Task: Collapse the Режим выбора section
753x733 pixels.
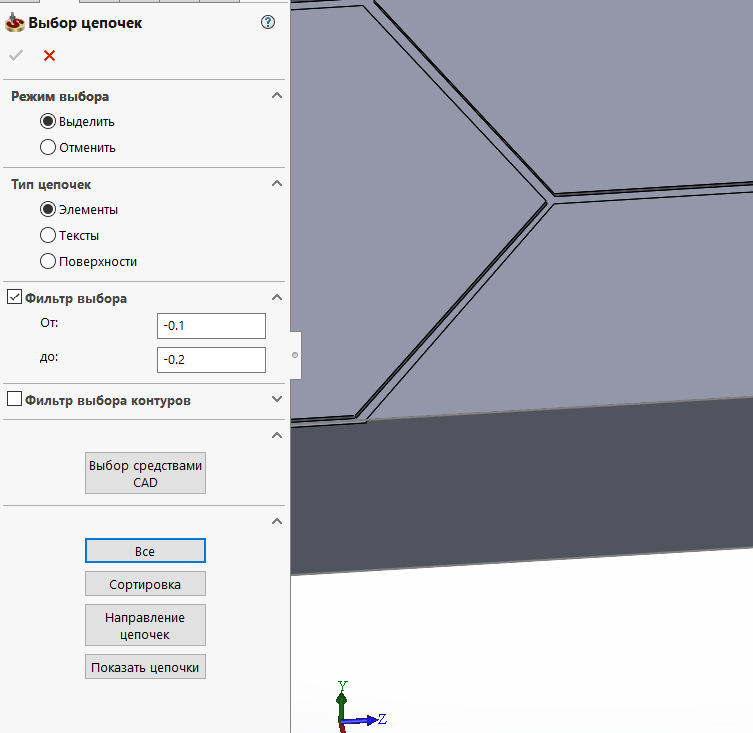Action: tap(277, 95)
